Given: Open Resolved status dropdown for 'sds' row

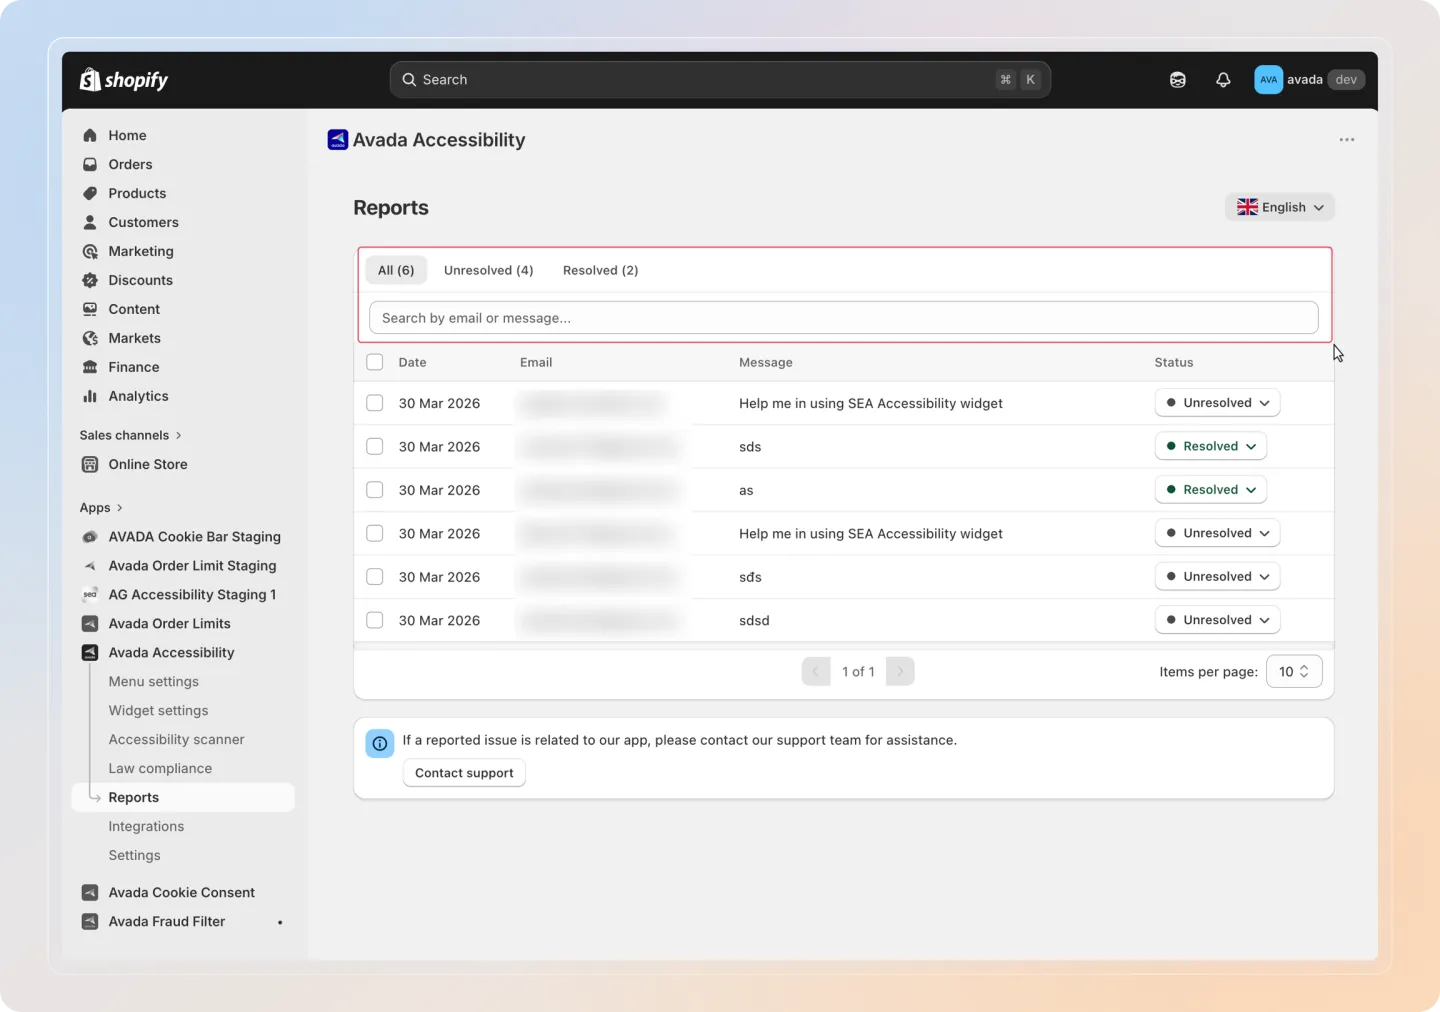Looking at the screenshot, I should coord(1211,446).
